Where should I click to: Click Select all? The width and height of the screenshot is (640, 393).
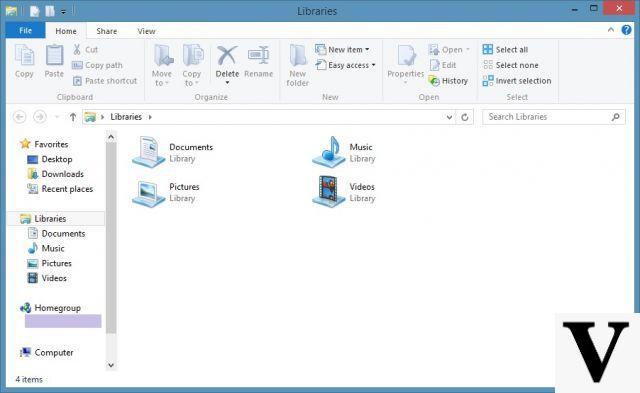pos(505,49)
